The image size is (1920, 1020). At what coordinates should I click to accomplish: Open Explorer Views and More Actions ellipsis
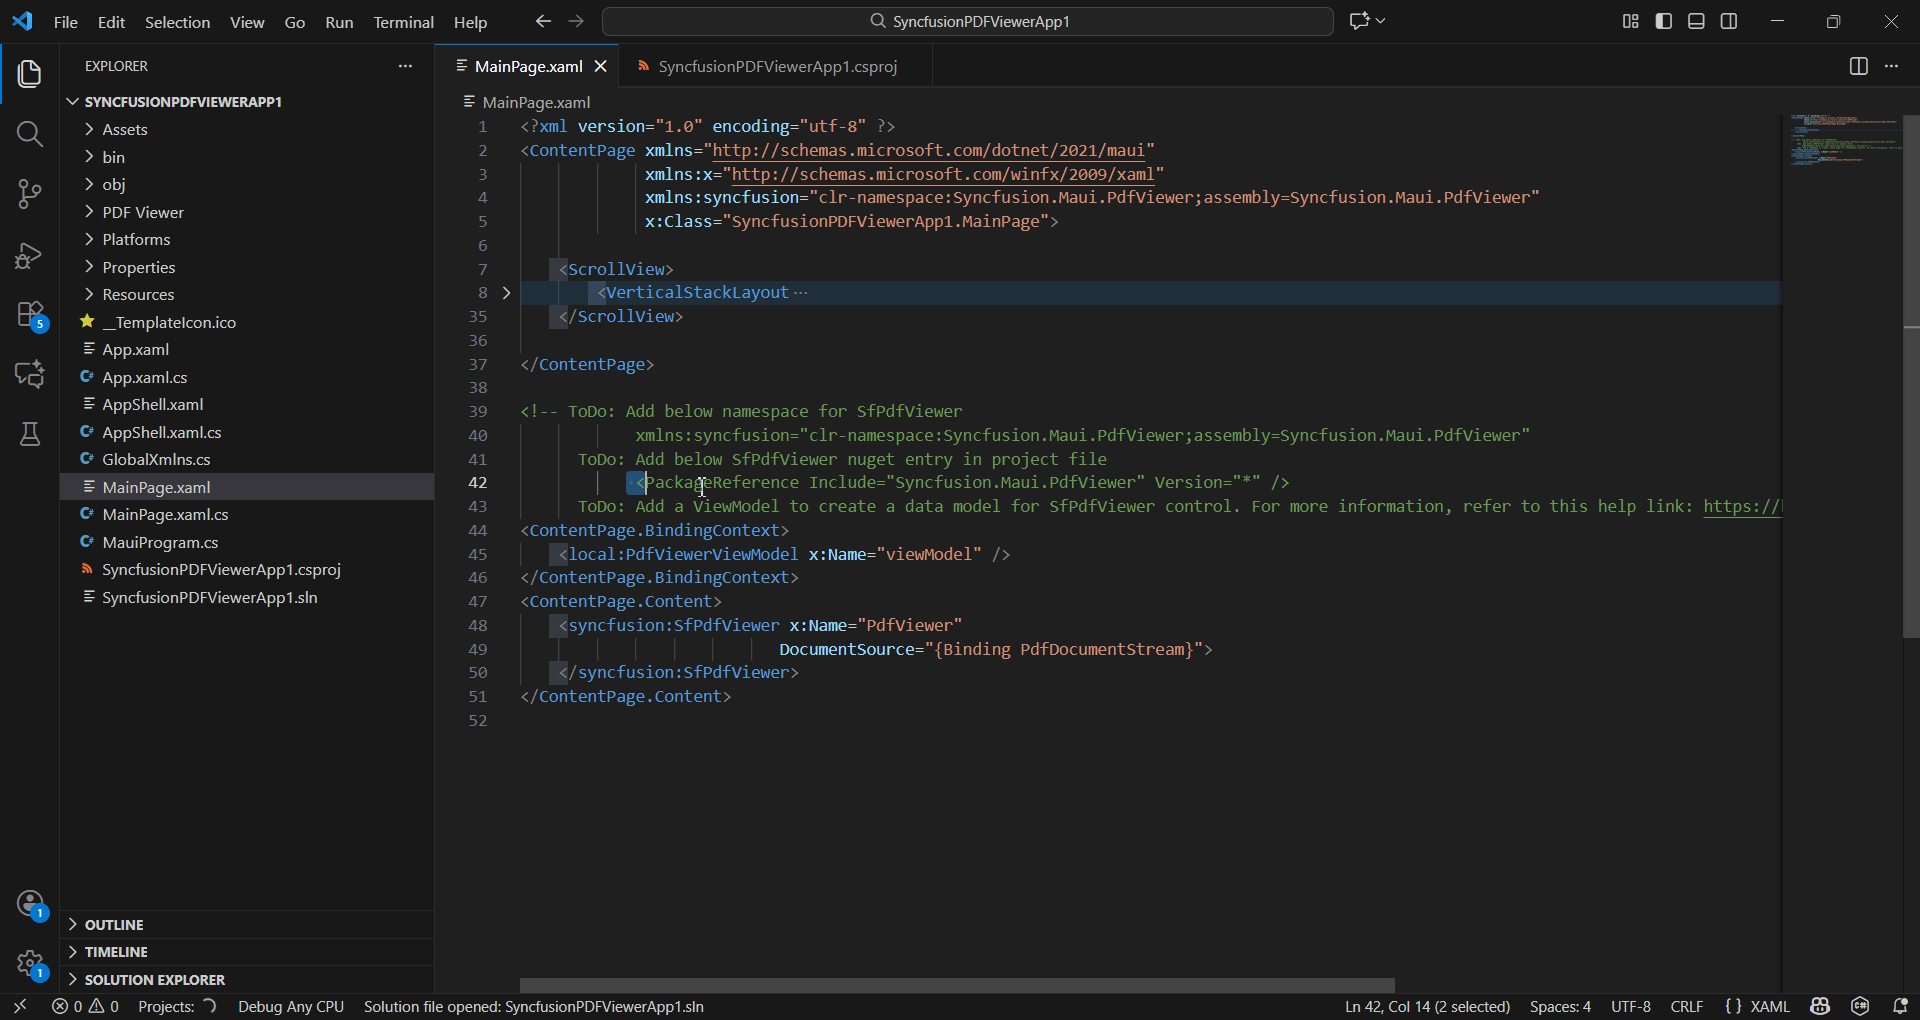pyautogui.click(x=405, y=66)
